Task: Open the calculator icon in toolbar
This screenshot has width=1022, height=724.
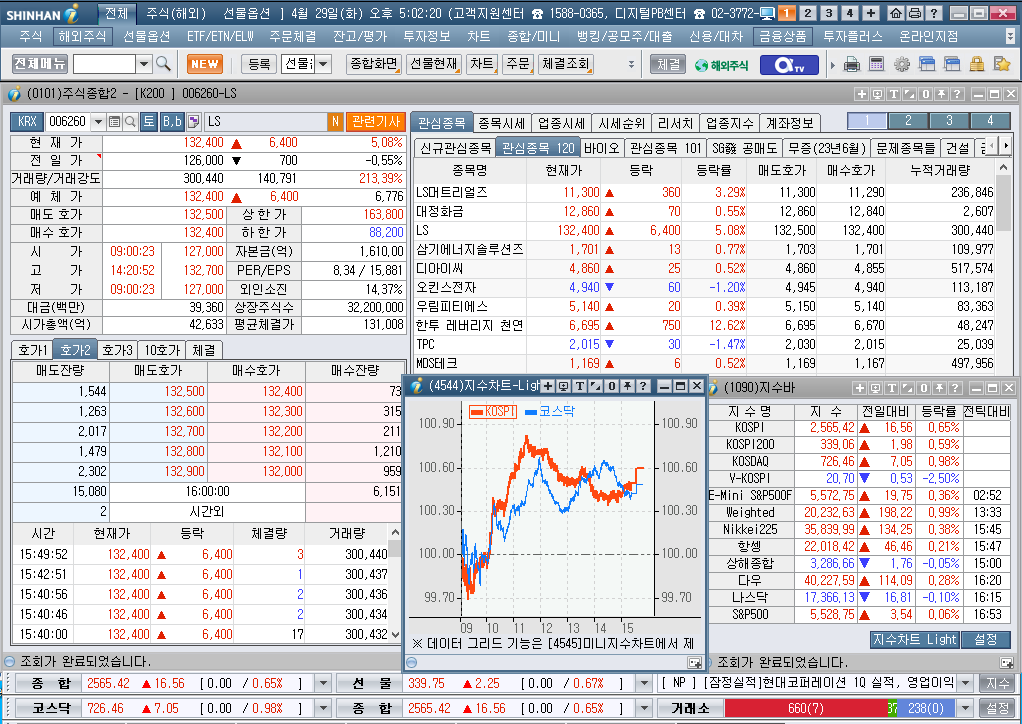Action: point(877,64)
